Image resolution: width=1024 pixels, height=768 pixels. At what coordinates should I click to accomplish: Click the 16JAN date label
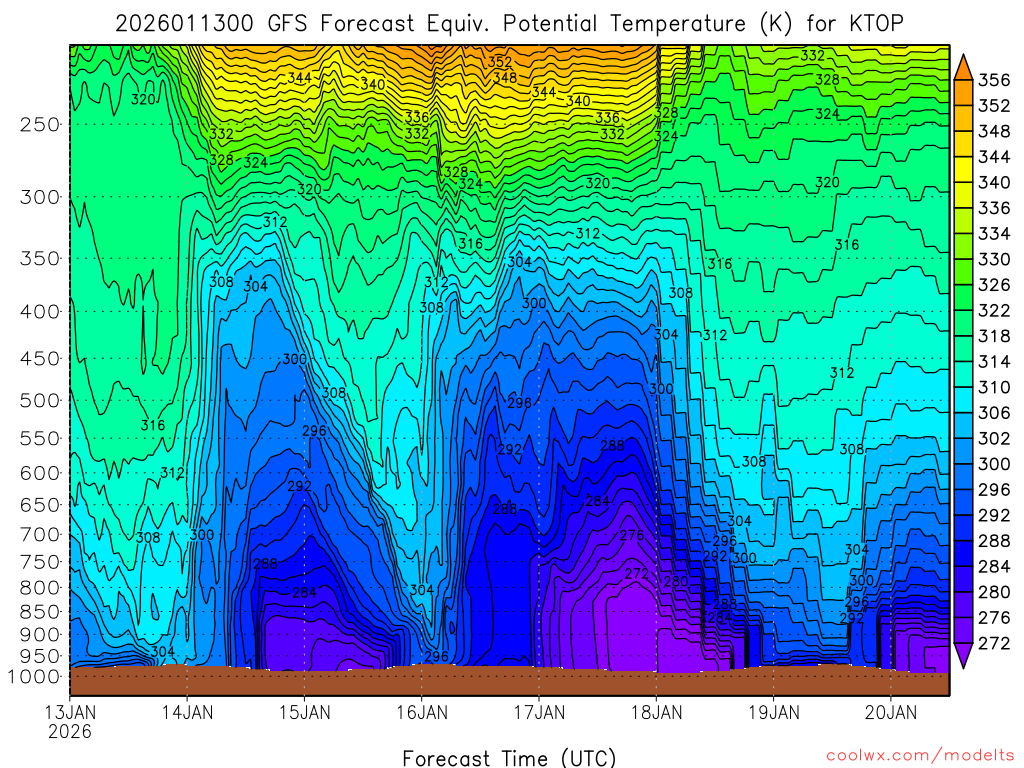tap(422, 712)
